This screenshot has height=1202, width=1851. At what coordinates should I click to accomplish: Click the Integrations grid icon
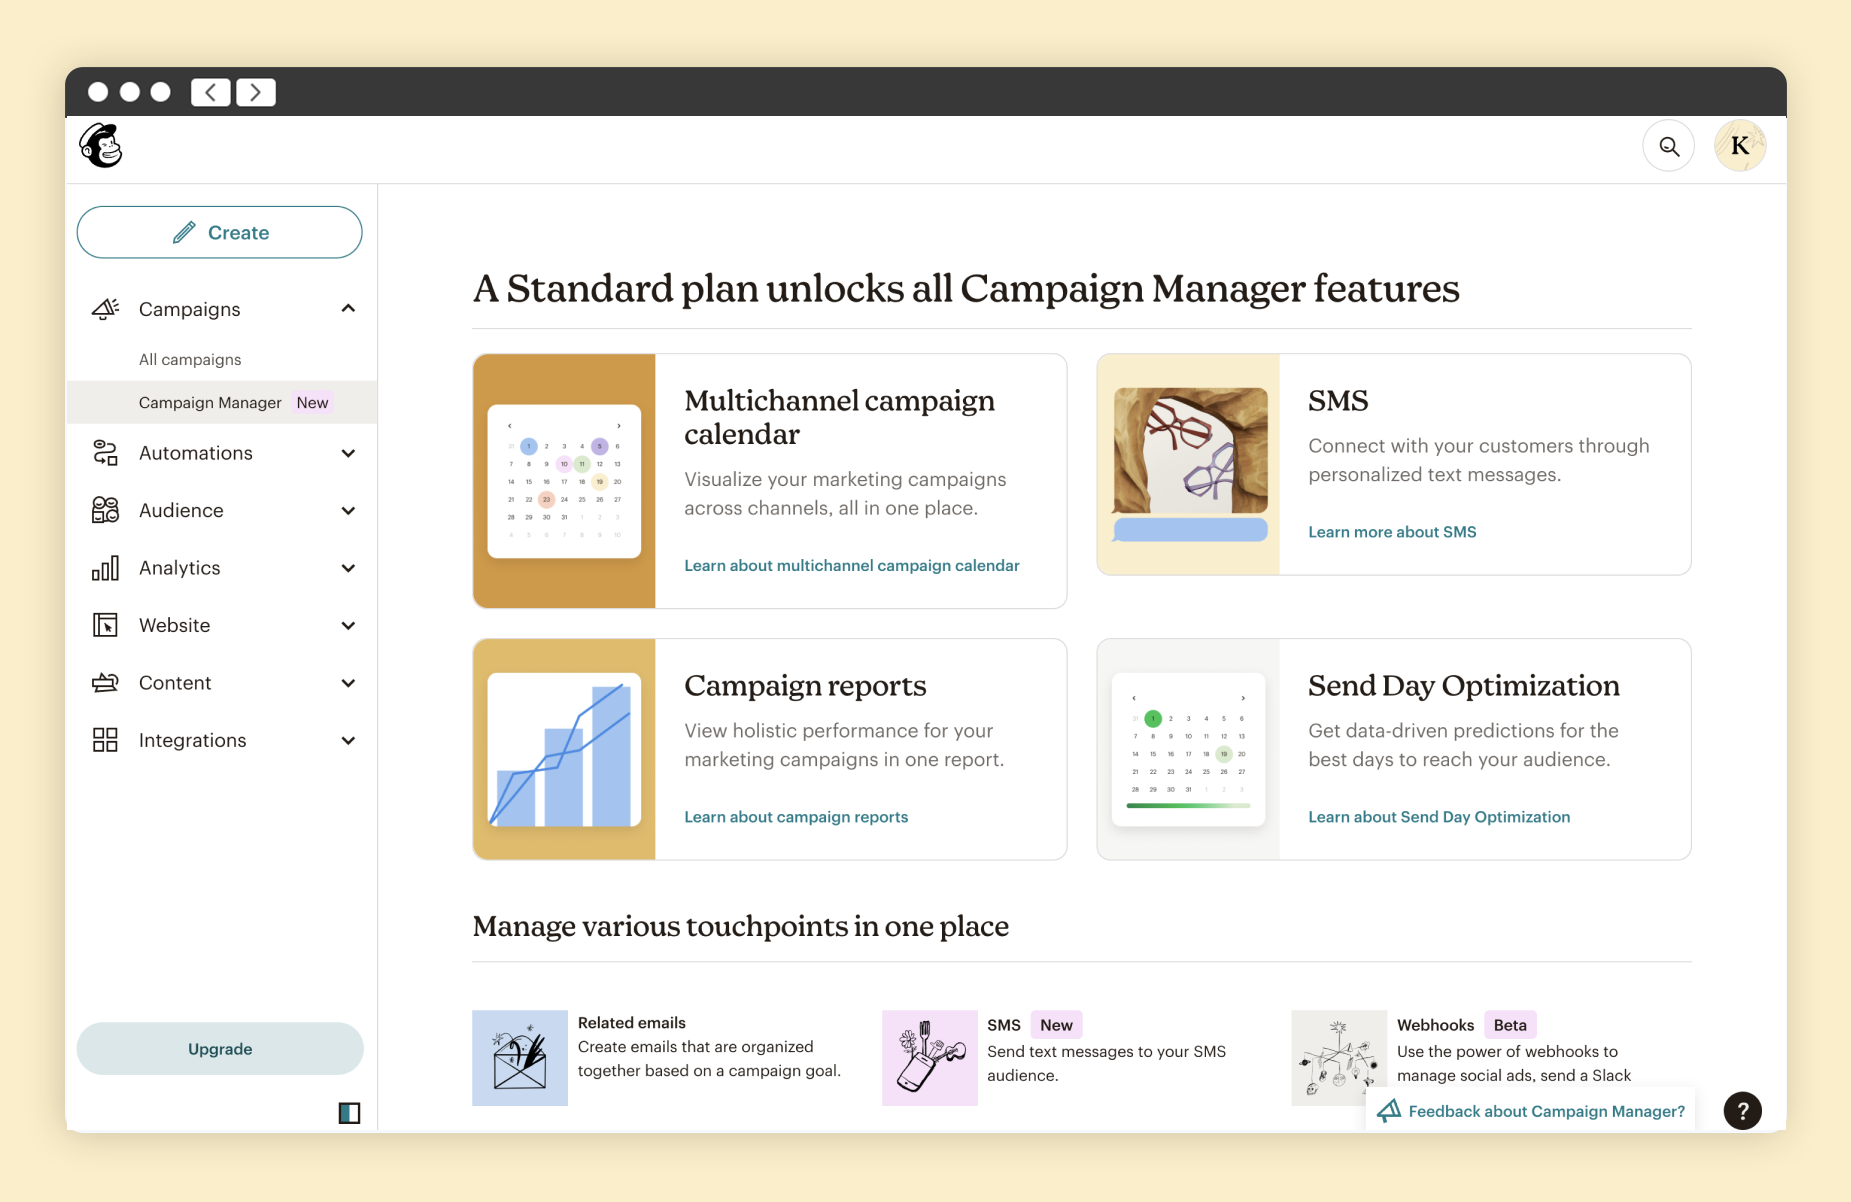pos(105,740)
